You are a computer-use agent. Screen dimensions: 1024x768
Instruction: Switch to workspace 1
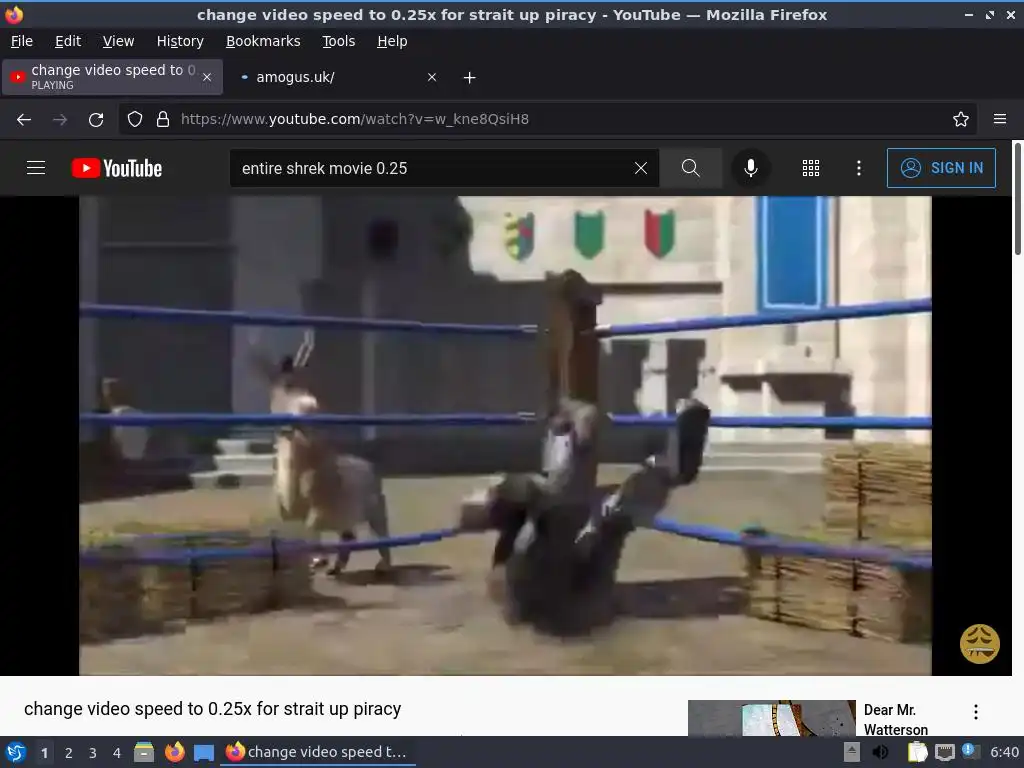coord(44,753)
